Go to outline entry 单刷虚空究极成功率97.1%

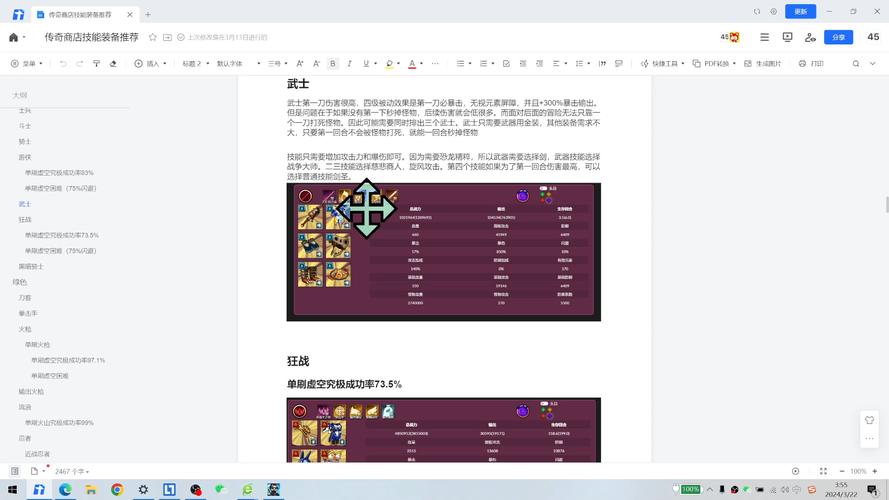point(67,361)
